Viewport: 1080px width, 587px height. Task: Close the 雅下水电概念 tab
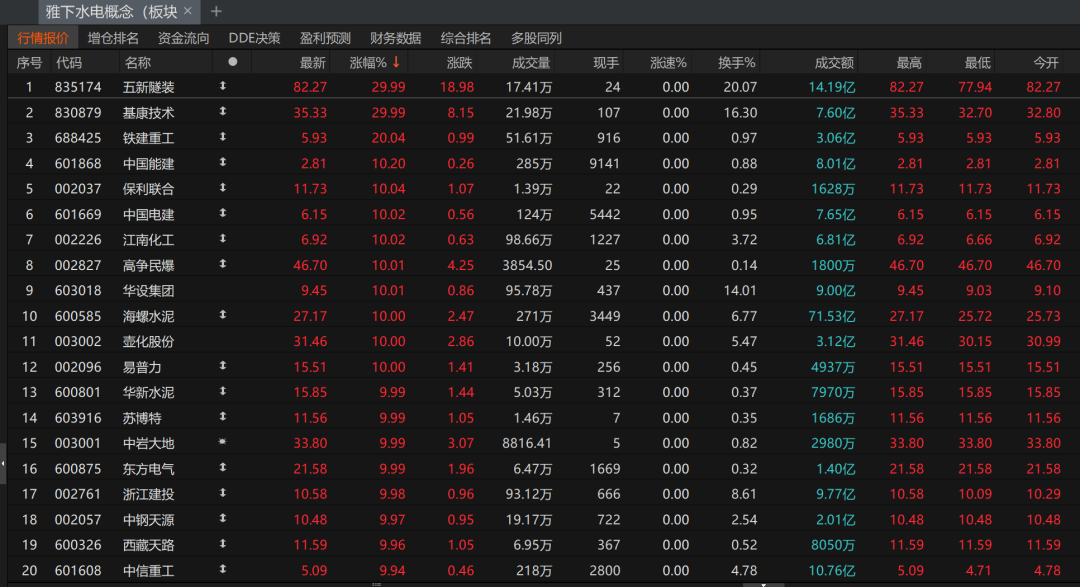point(187,11)
